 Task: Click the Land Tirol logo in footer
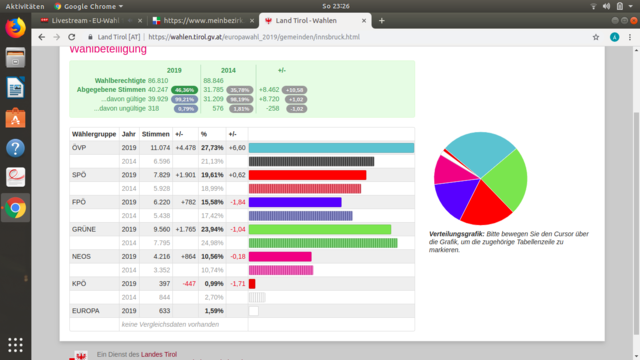click(x=80, y=355)
